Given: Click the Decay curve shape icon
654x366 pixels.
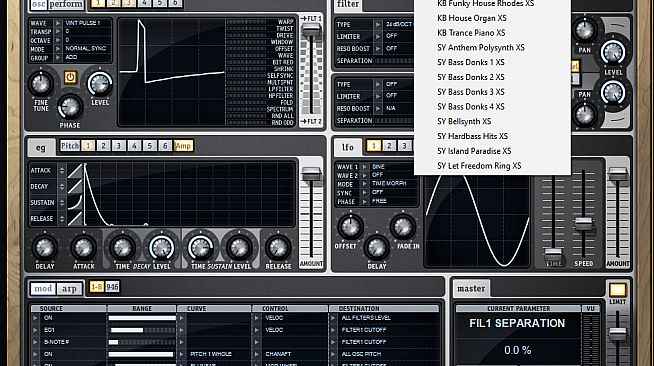Looking at the screenshot, I should 75,186.
